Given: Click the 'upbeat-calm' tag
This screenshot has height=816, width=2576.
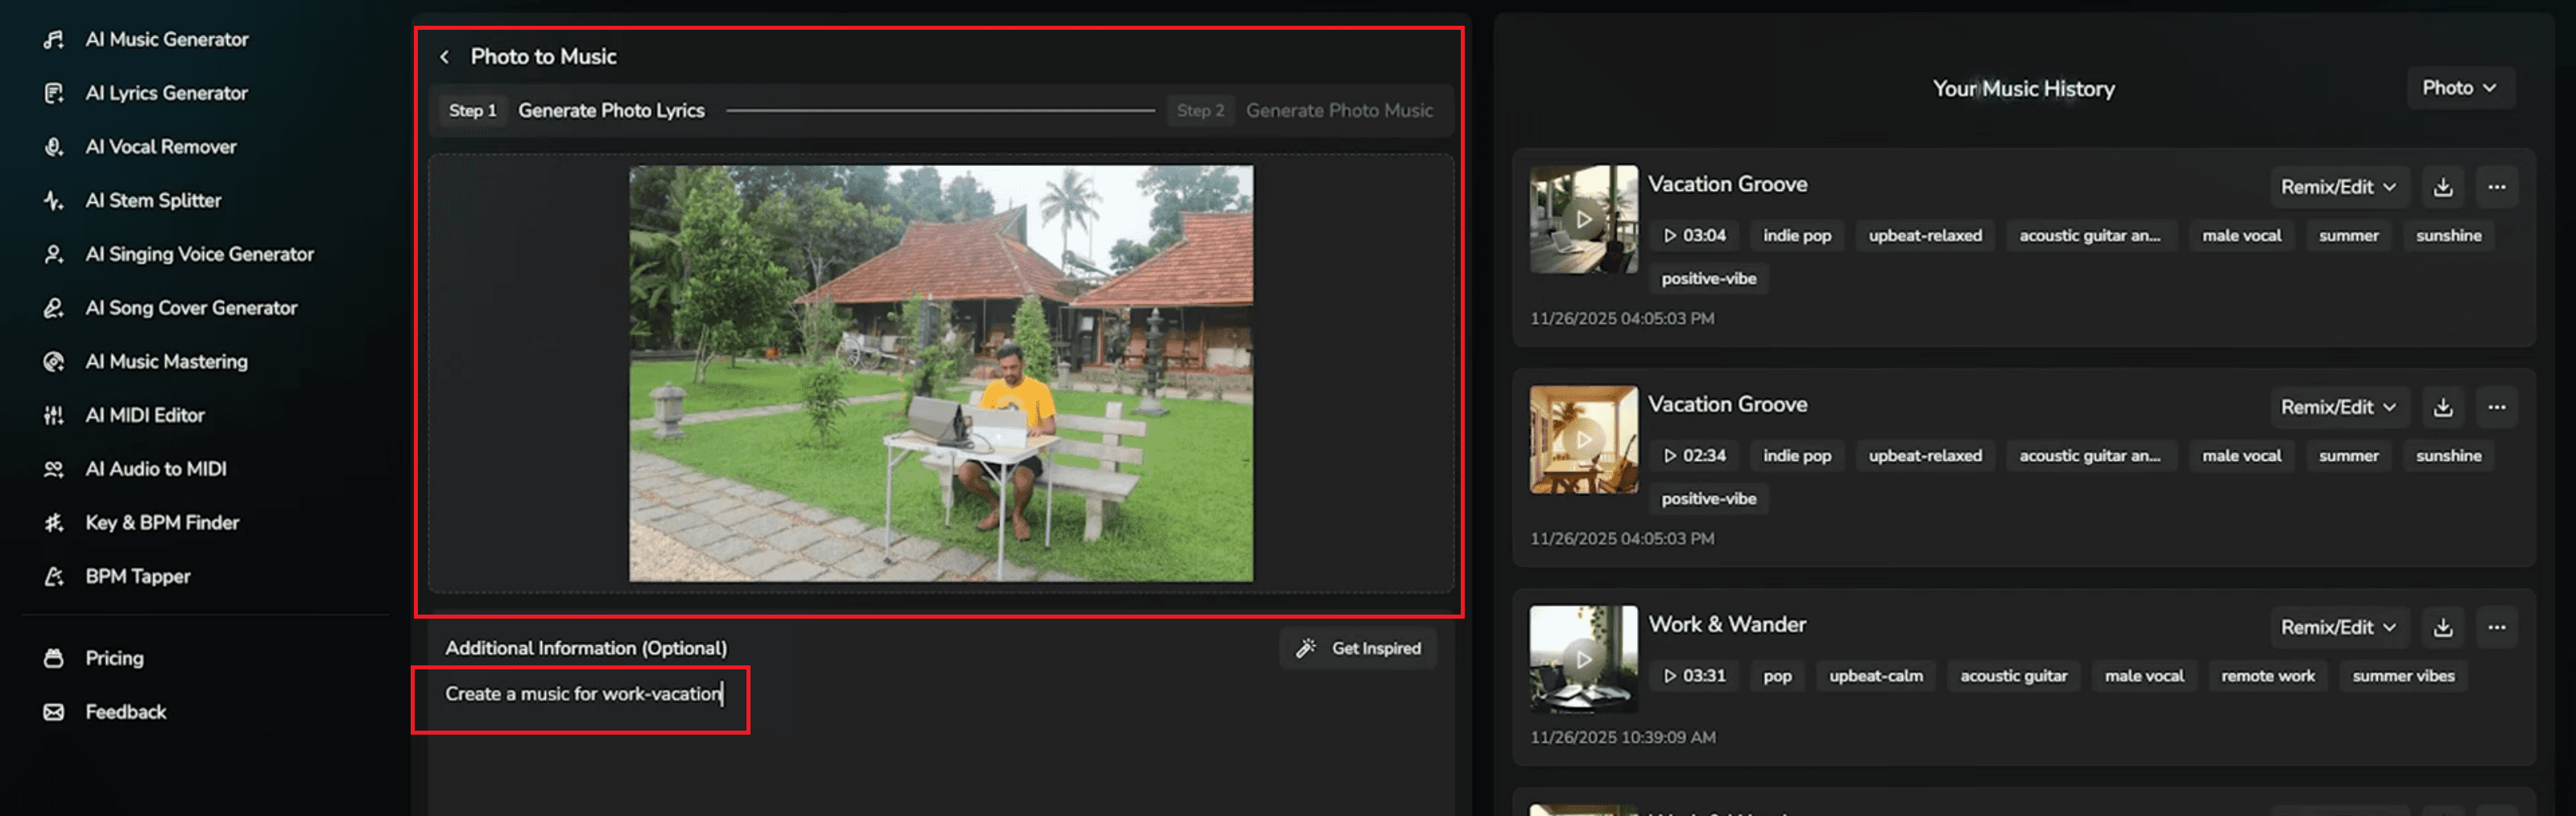Looking at the screenshot, I should pyautogui.click(x=1876, y=676).
